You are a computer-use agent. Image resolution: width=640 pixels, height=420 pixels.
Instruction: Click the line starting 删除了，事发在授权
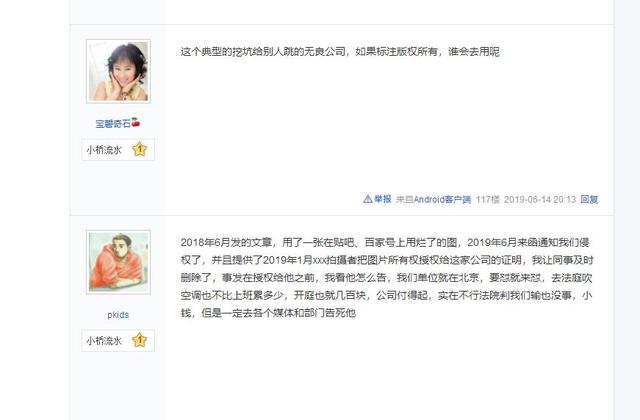point(386,278)
